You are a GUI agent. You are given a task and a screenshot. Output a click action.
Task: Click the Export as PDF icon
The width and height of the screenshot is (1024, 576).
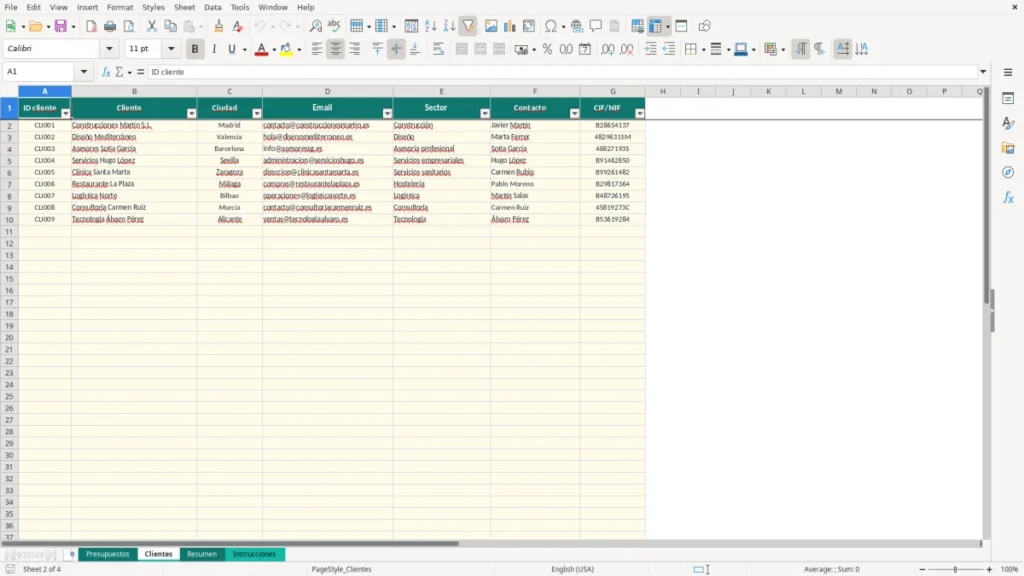coord(91,26)
